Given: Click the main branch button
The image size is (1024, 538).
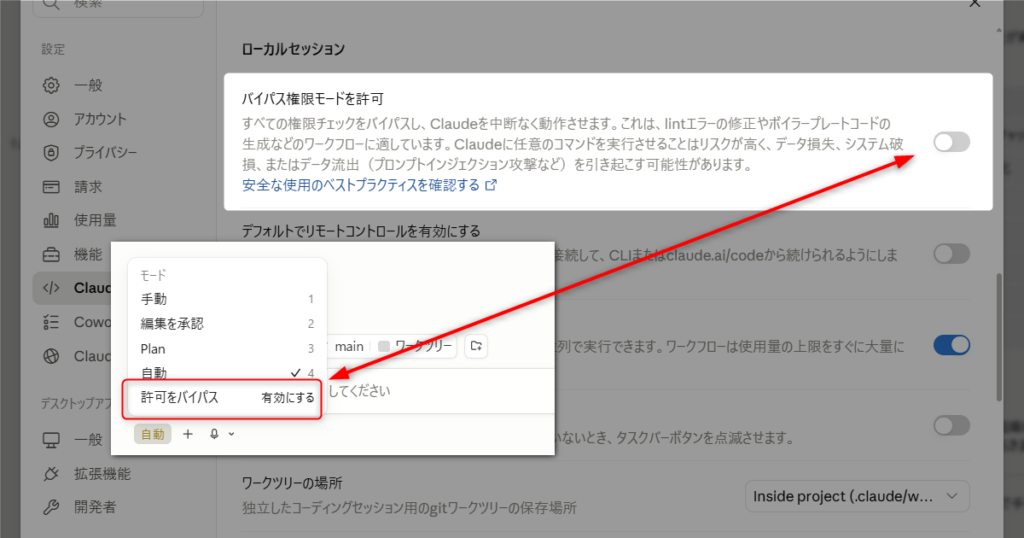Looking at the screenshot, I should coord(349,347).
